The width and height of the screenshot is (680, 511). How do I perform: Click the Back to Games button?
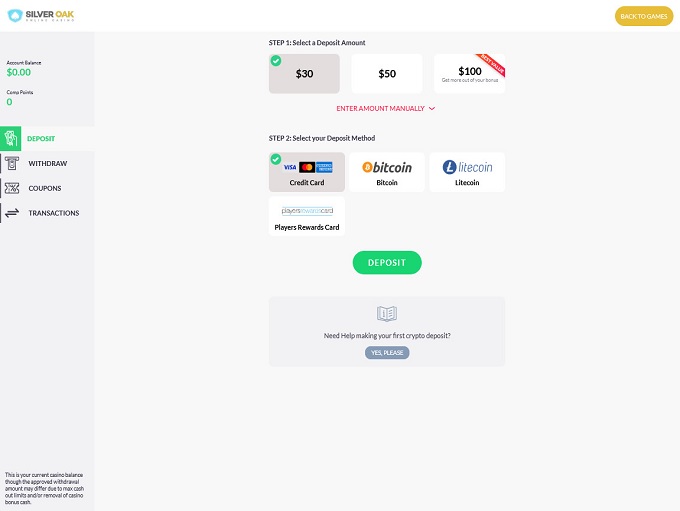[643, 16]
